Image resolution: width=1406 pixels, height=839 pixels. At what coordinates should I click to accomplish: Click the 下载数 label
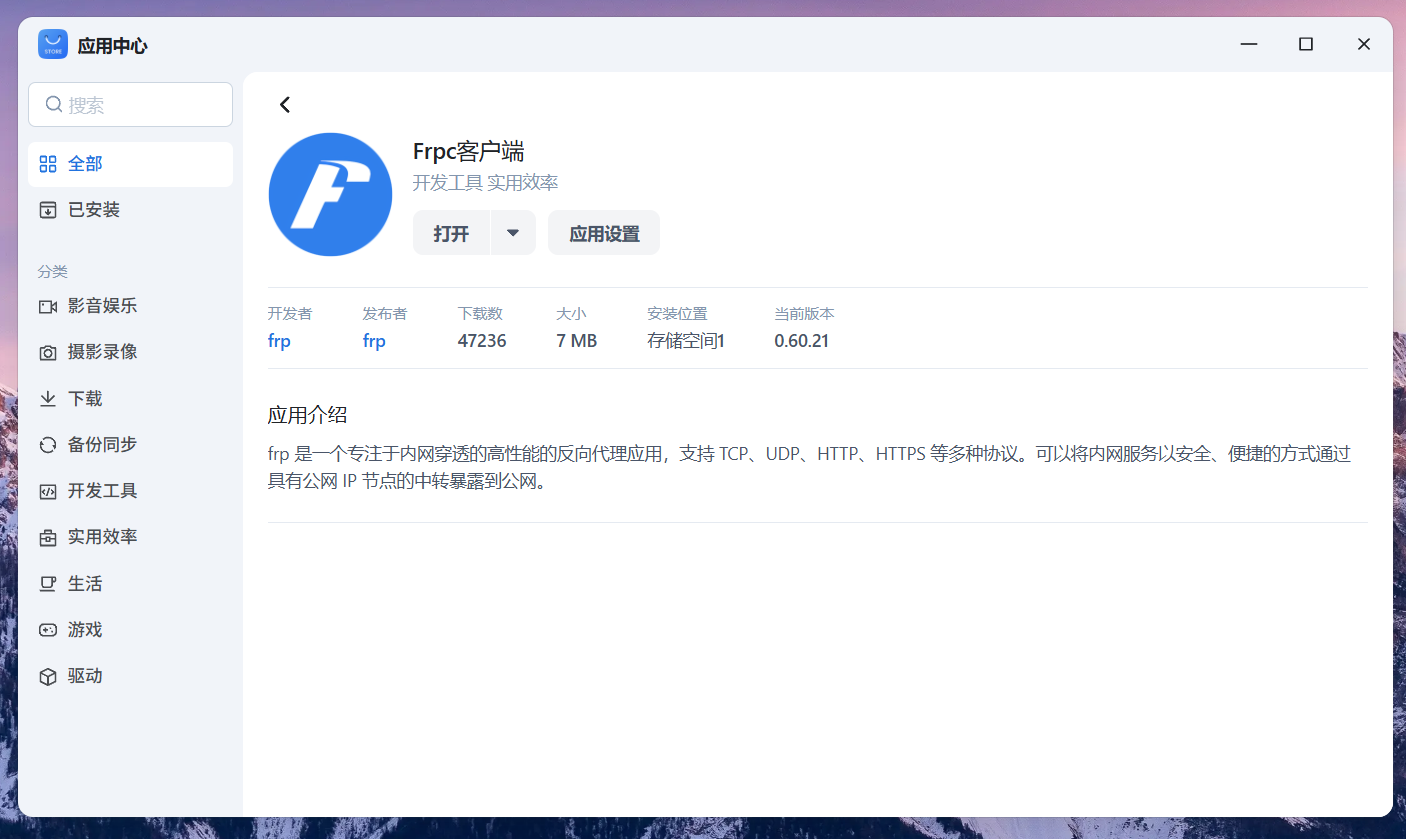(x=480, y=314)
